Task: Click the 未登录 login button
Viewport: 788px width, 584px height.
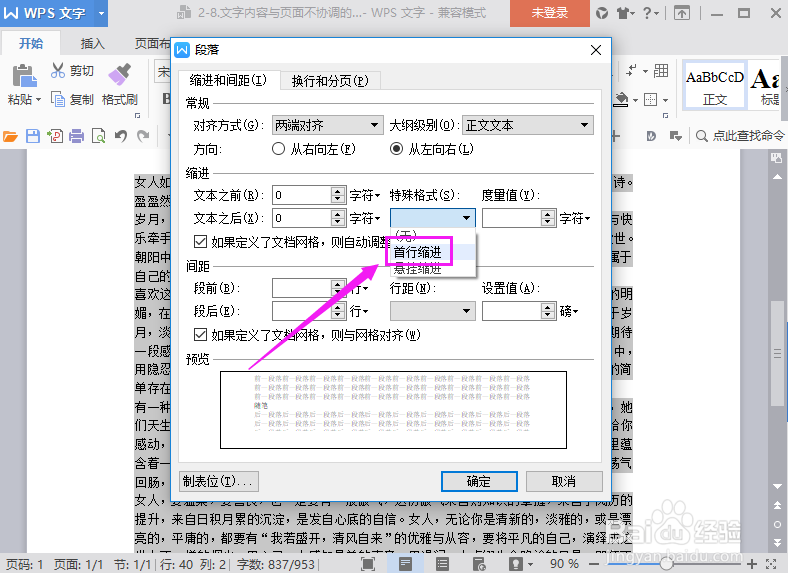Action: 550,13
